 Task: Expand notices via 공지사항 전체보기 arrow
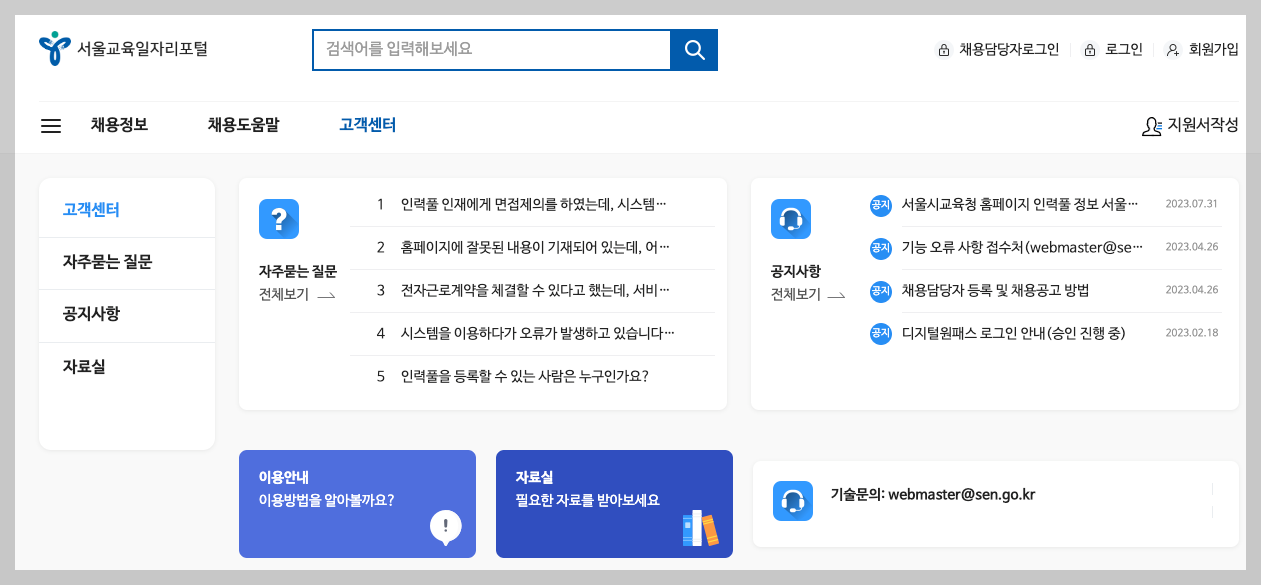click(x=809, y=295)
